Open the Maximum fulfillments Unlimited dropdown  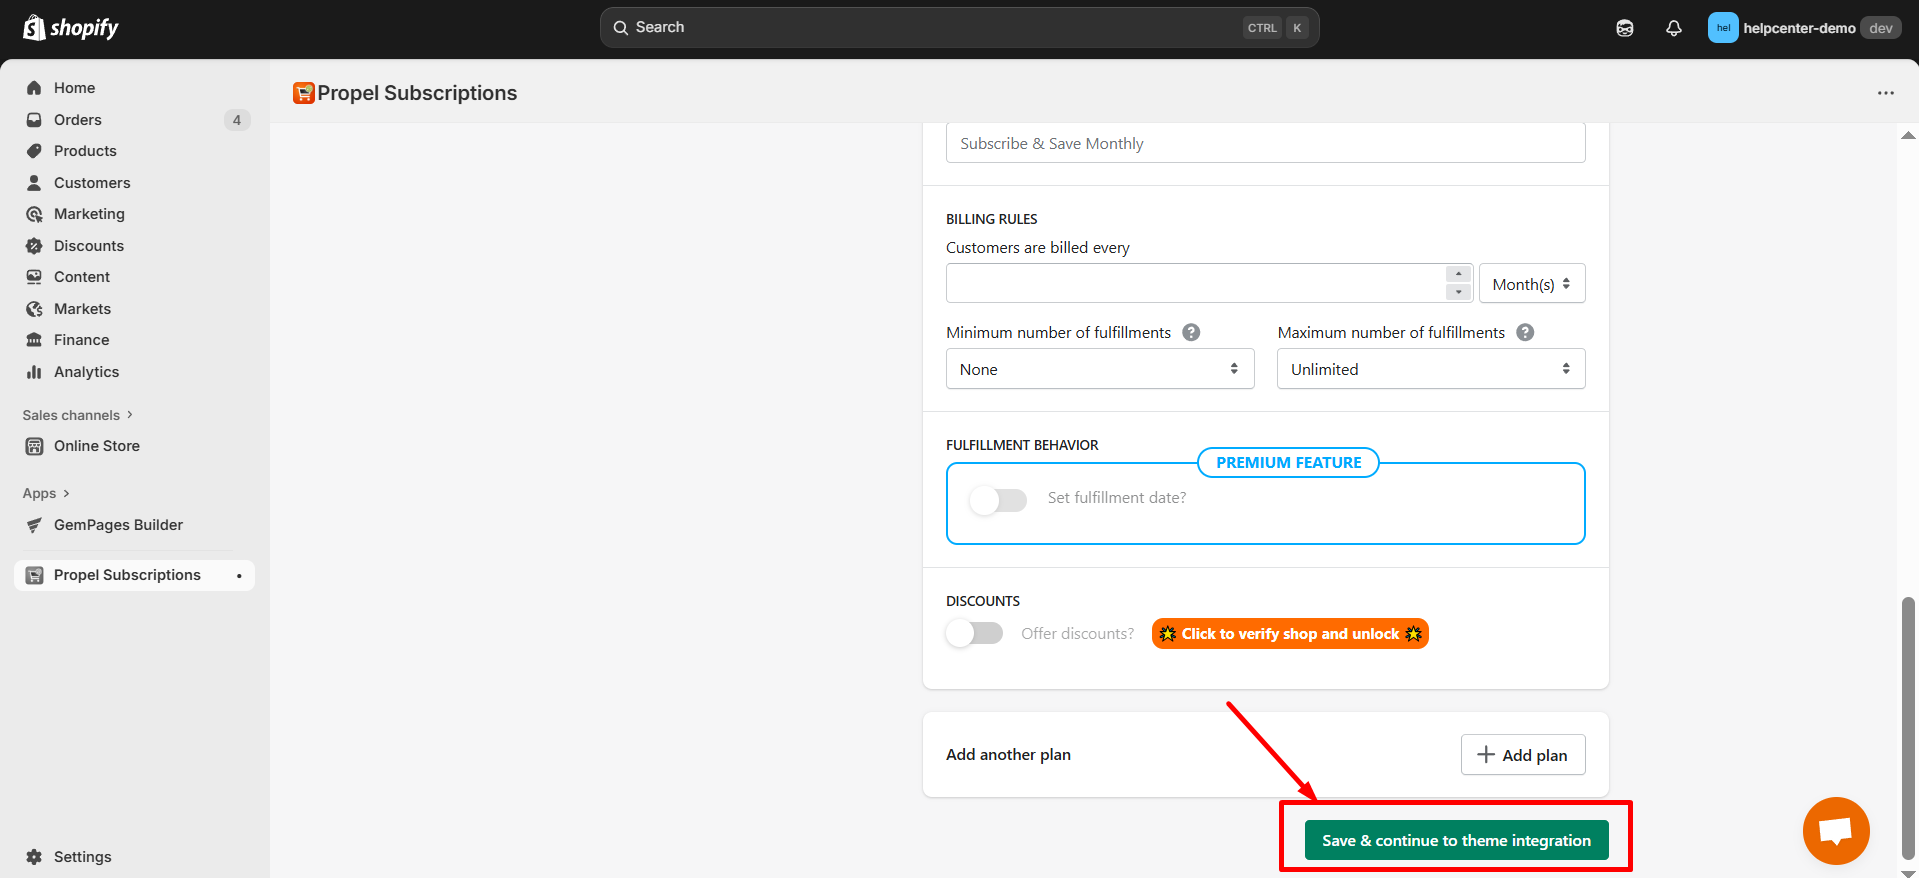(1430, 369)
